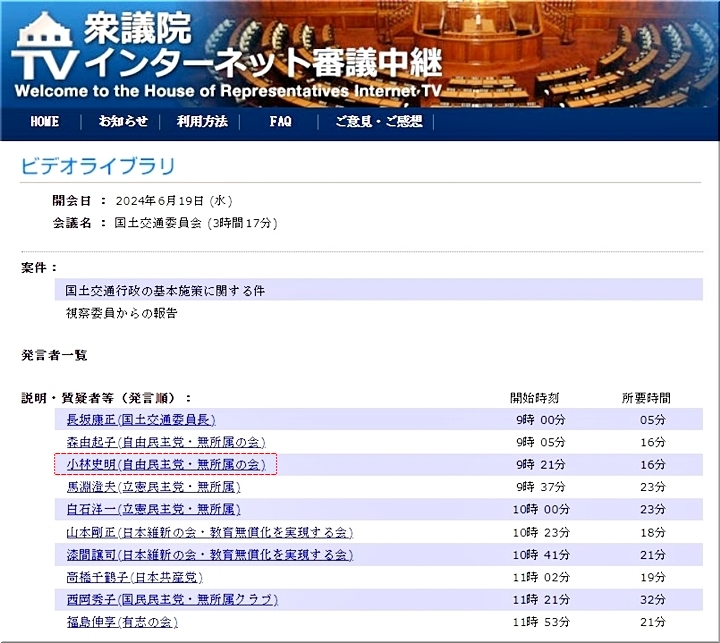Image resolution: width=720 pixels, height=643 pixels.
Task: Open the 利用方法 navigation item
Action: [x=202, y=121]
